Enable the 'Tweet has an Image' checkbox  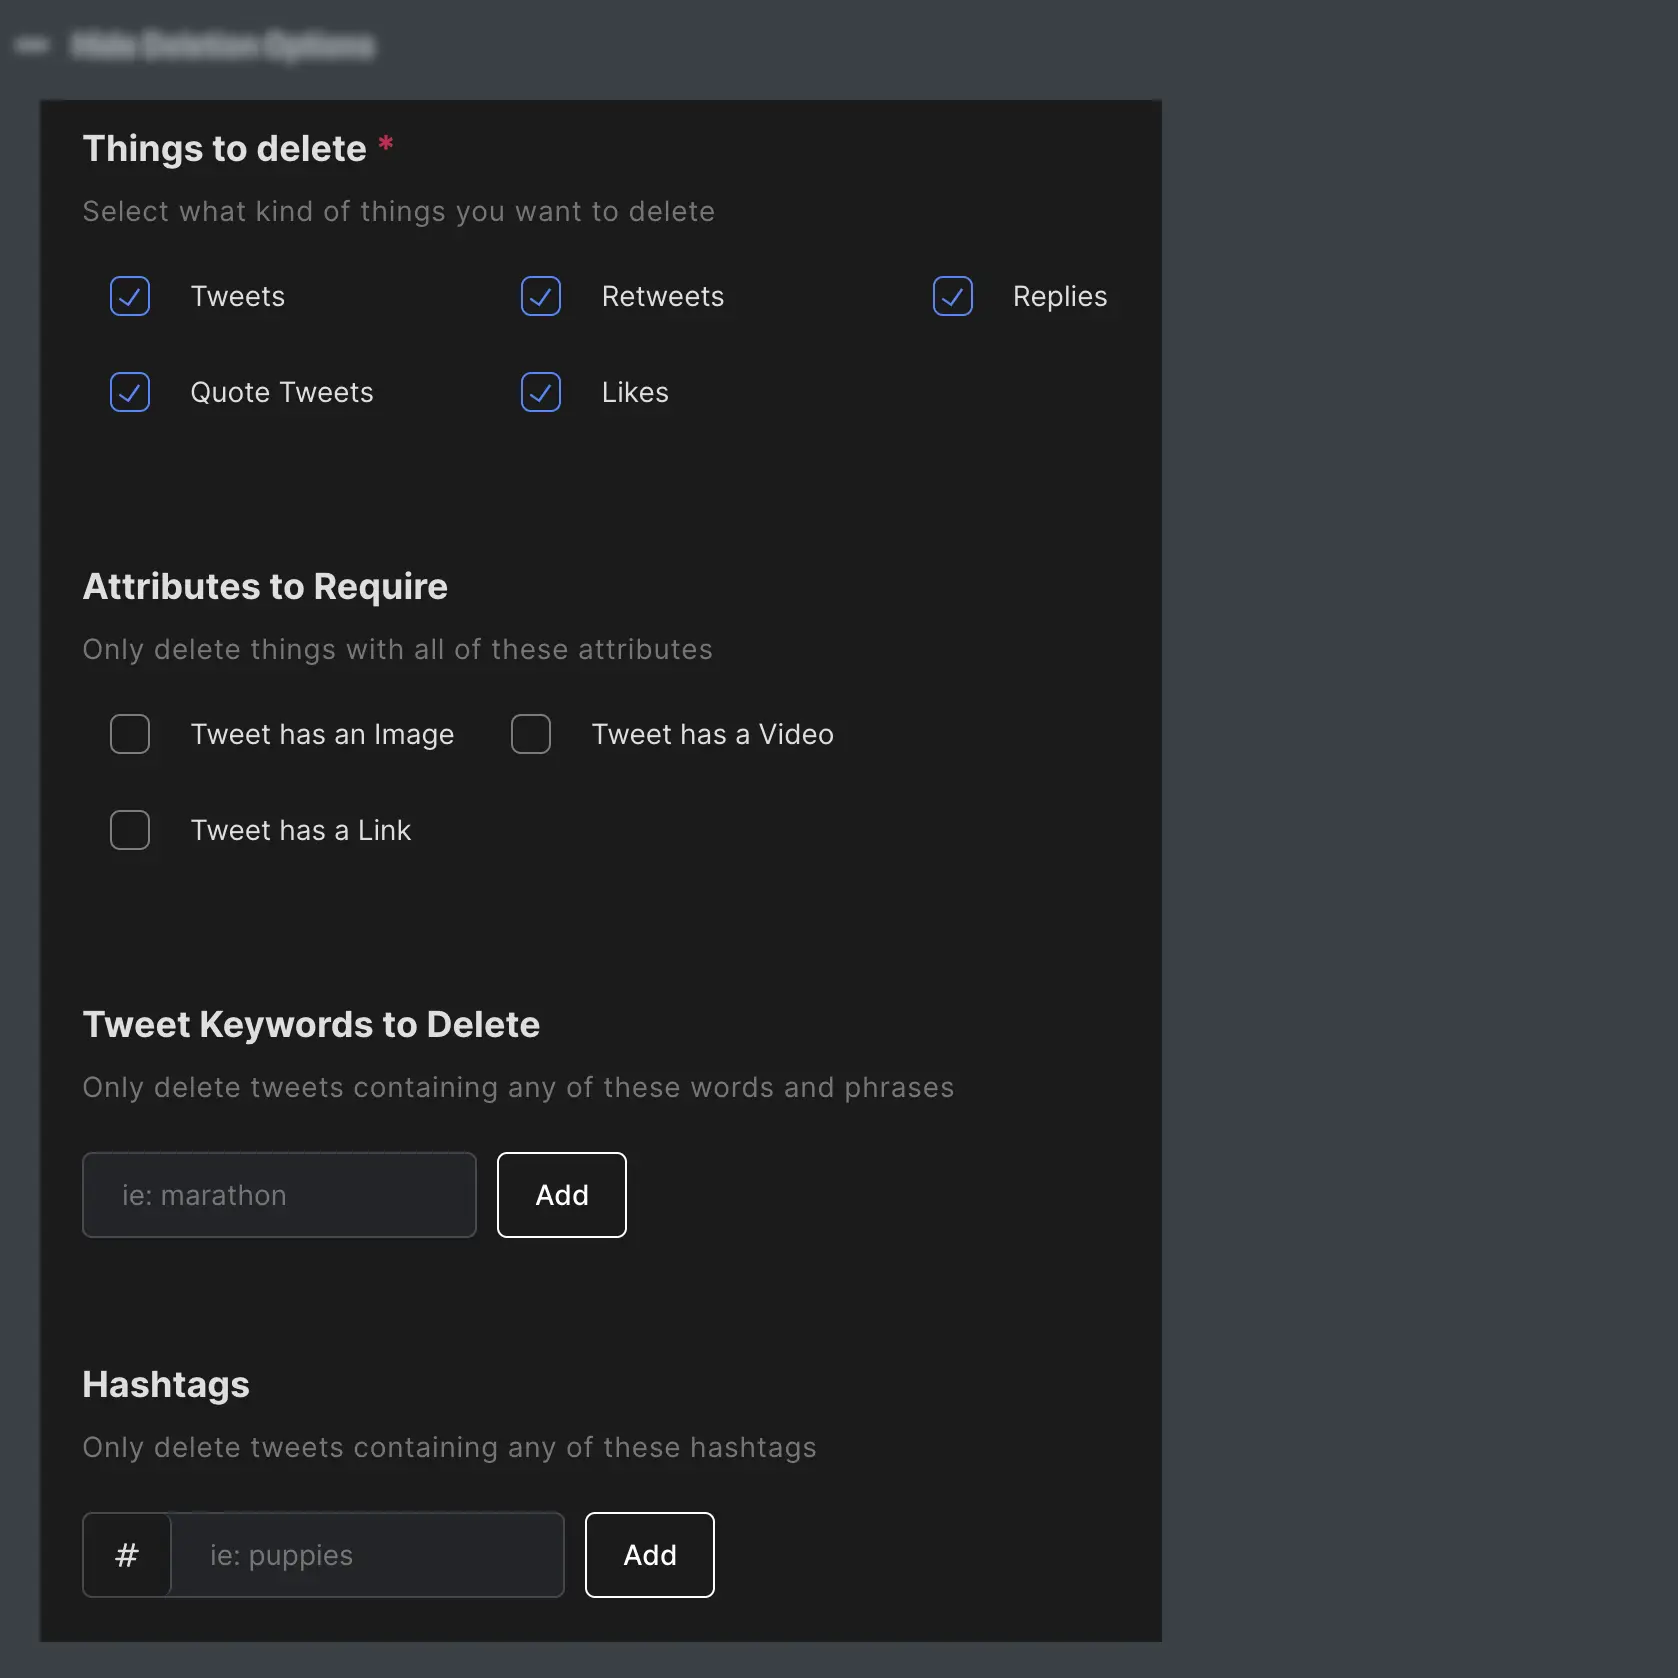pyautogui.click(x=130, y=734)
